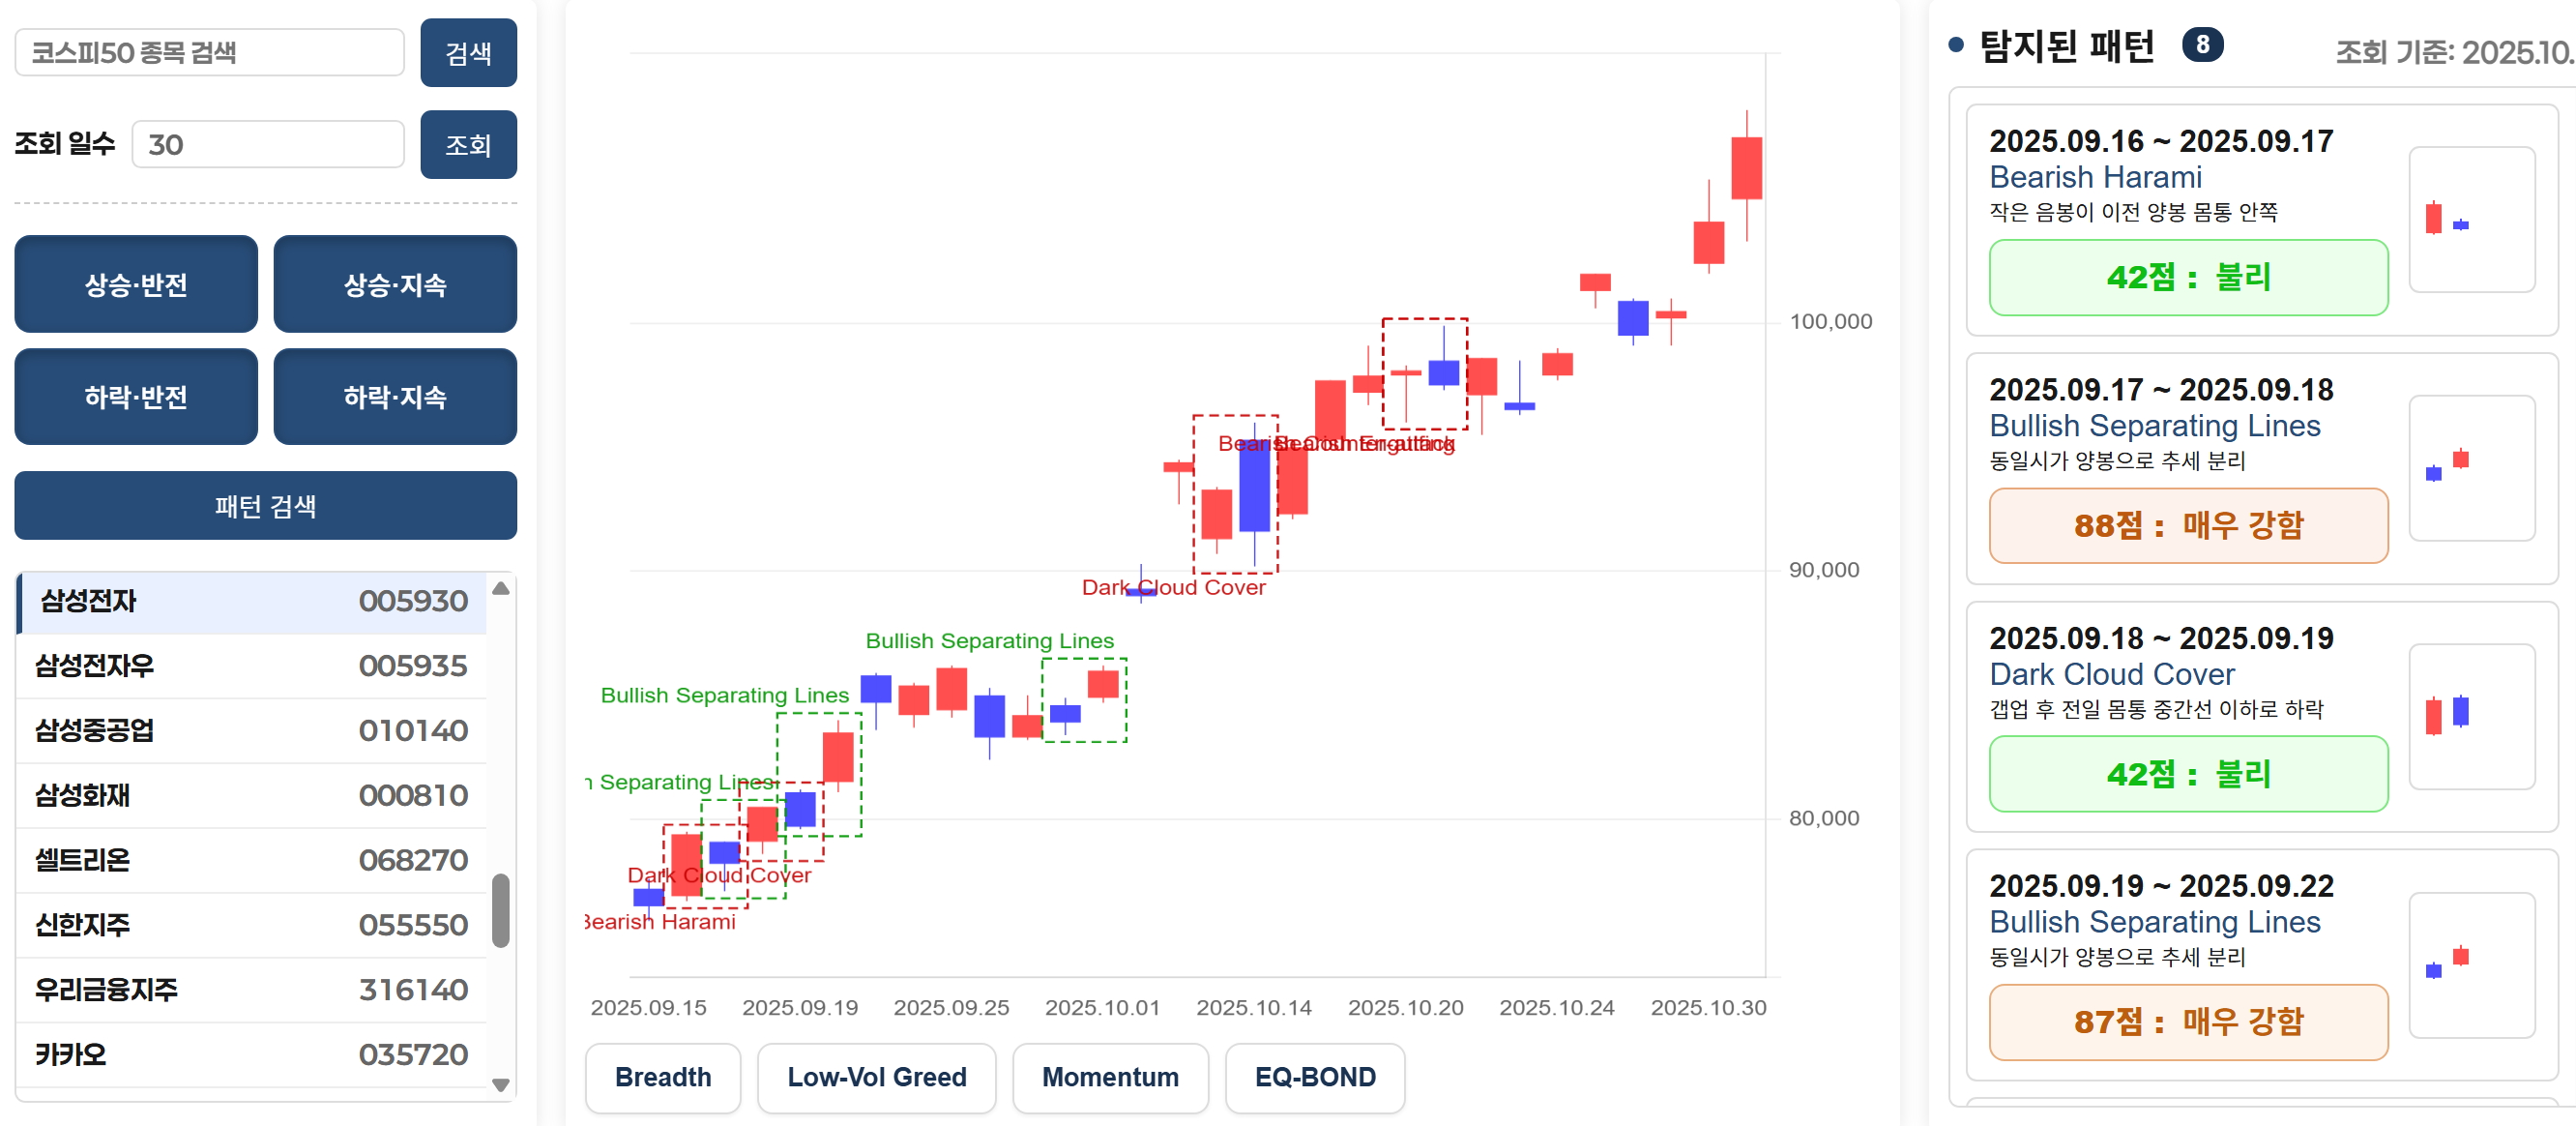The height and width of the screenshot is (1126, 2576).
Task: Select 셀트리온 from the stock list
Action: click(x=250, y=859)
